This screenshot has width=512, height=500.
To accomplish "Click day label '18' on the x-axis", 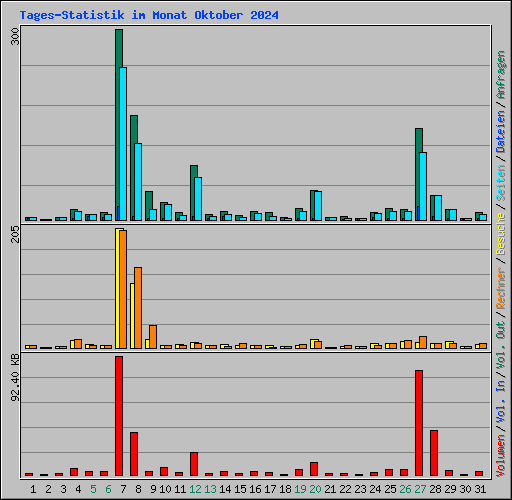I will point(285,489).
